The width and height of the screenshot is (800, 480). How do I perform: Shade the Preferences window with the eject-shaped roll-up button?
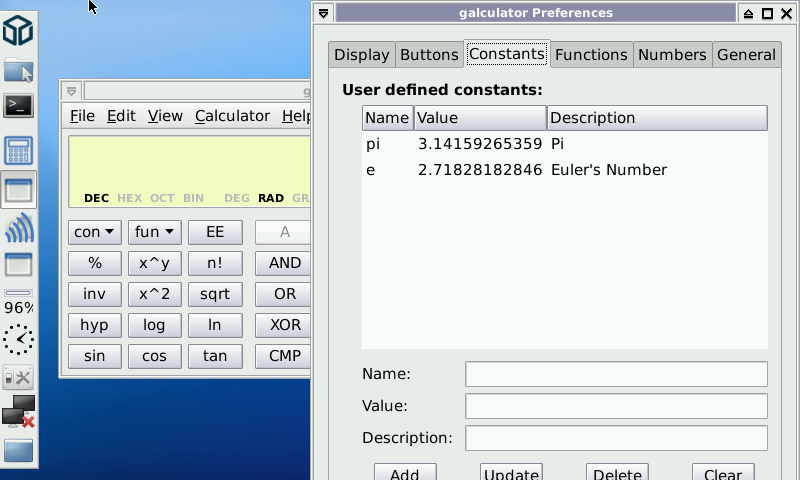[x=748, y=14]
